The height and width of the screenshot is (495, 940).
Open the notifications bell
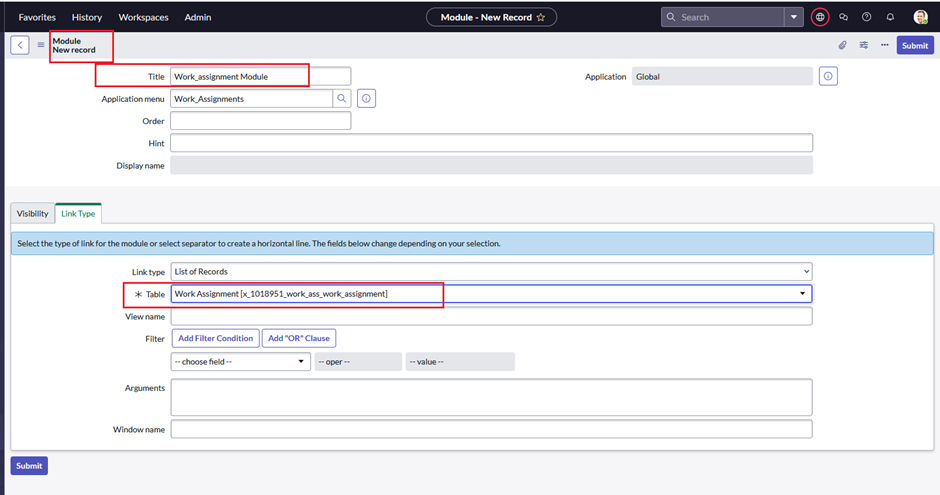(x=890, y=17)
